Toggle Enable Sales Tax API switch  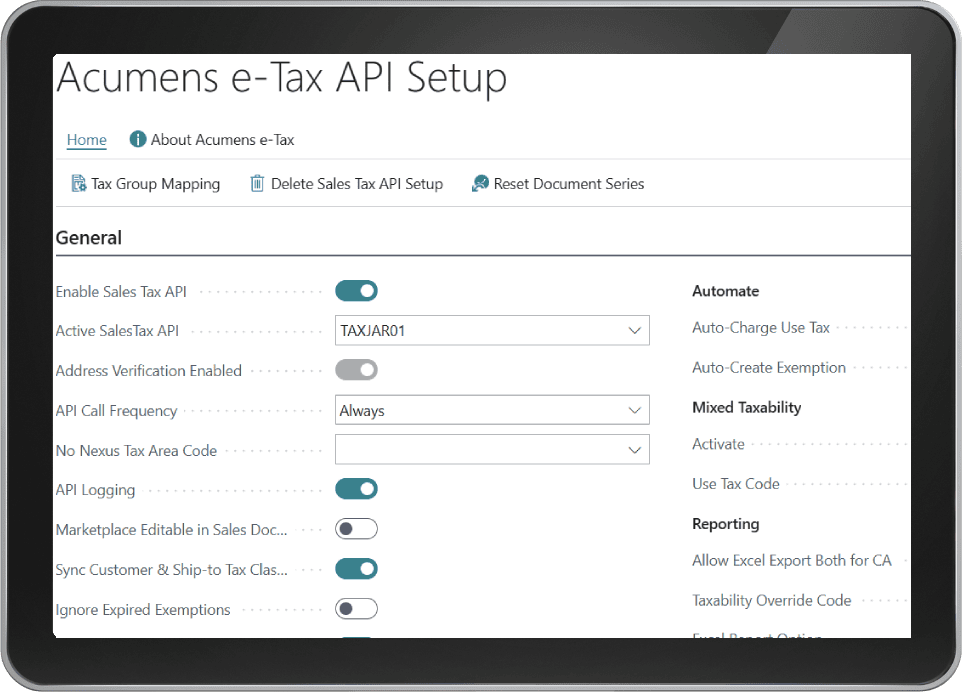pyautogui.click(x=356, y=291)
